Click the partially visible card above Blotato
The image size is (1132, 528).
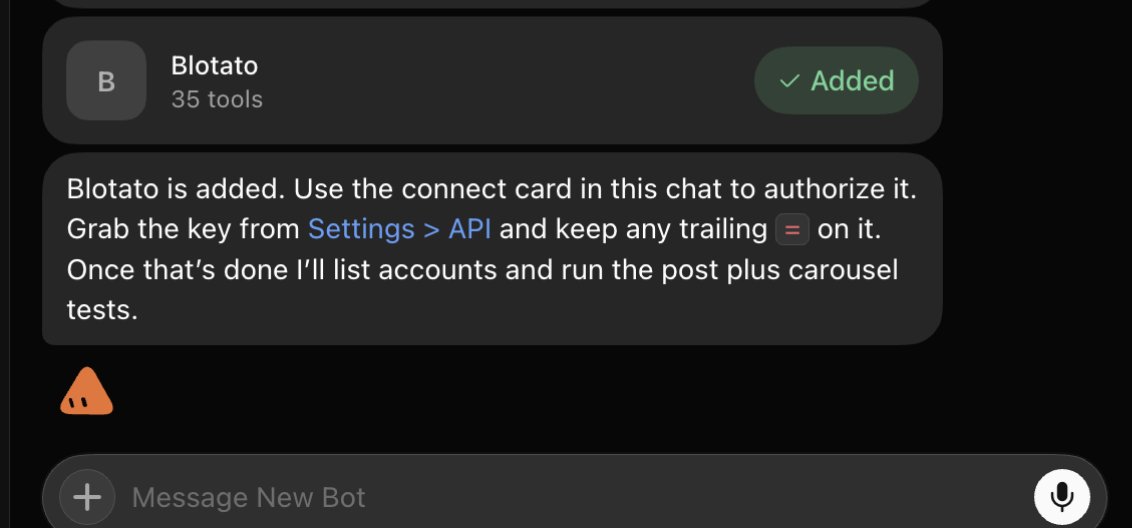pyautogui.click(x=492, y=4)
